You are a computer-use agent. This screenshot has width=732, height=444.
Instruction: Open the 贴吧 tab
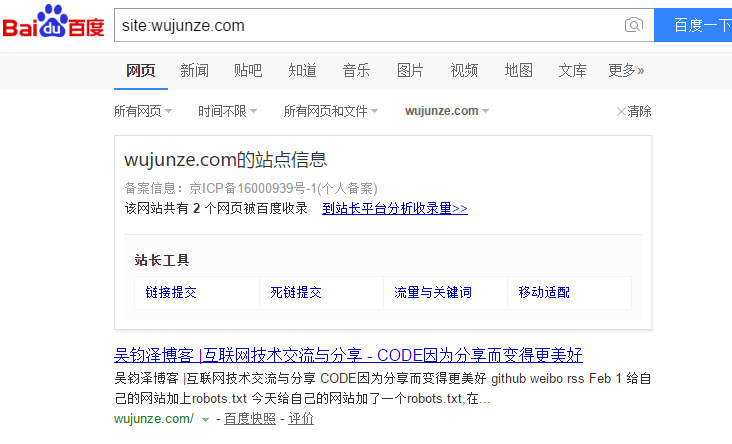[x=248, y=70]
